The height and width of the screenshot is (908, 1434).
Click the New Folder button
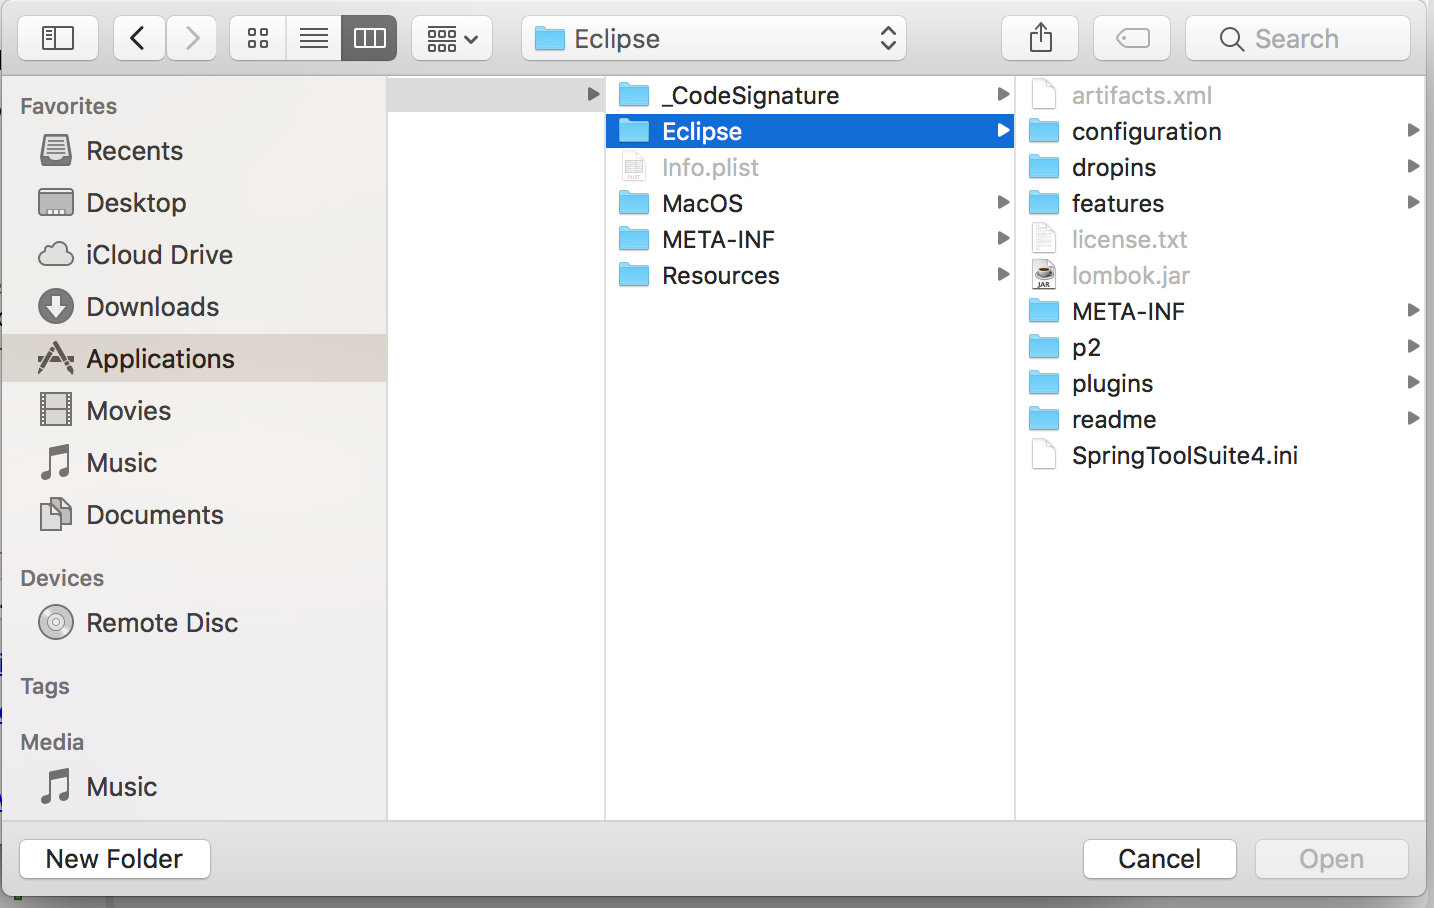click(x=115, y=859)
